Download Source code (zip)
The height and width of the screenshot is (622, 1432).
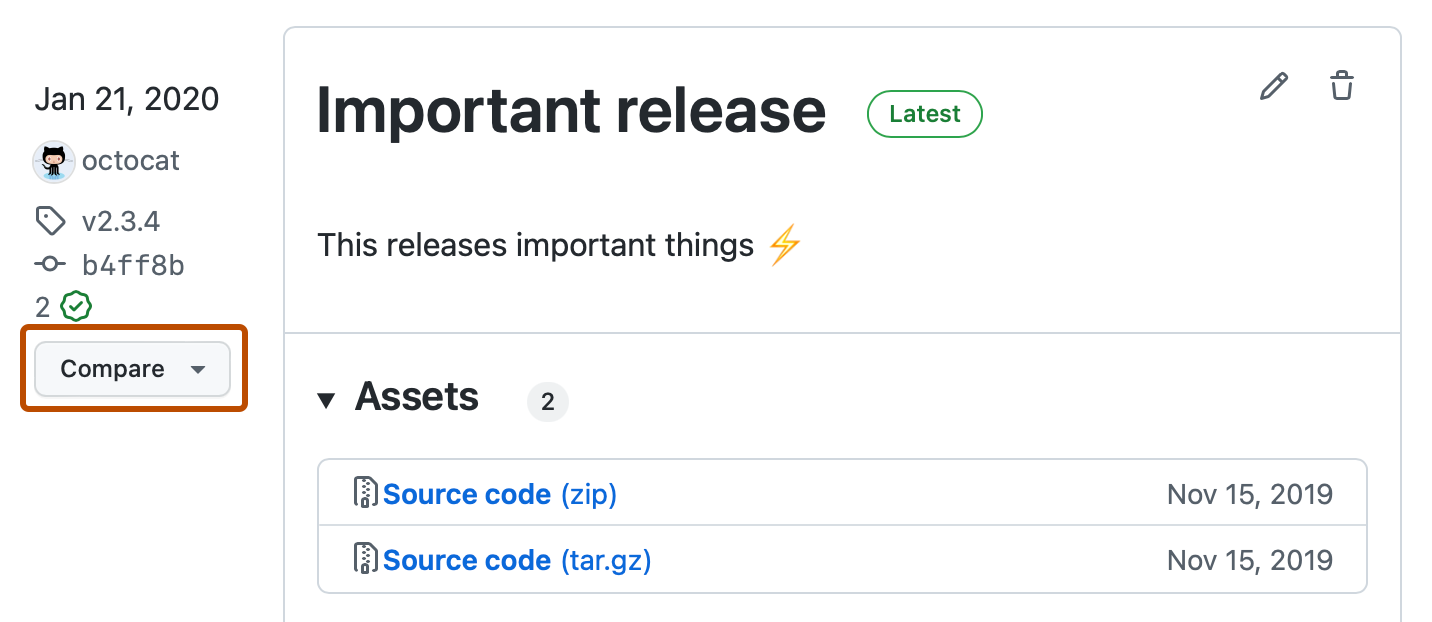click(499, 494)
